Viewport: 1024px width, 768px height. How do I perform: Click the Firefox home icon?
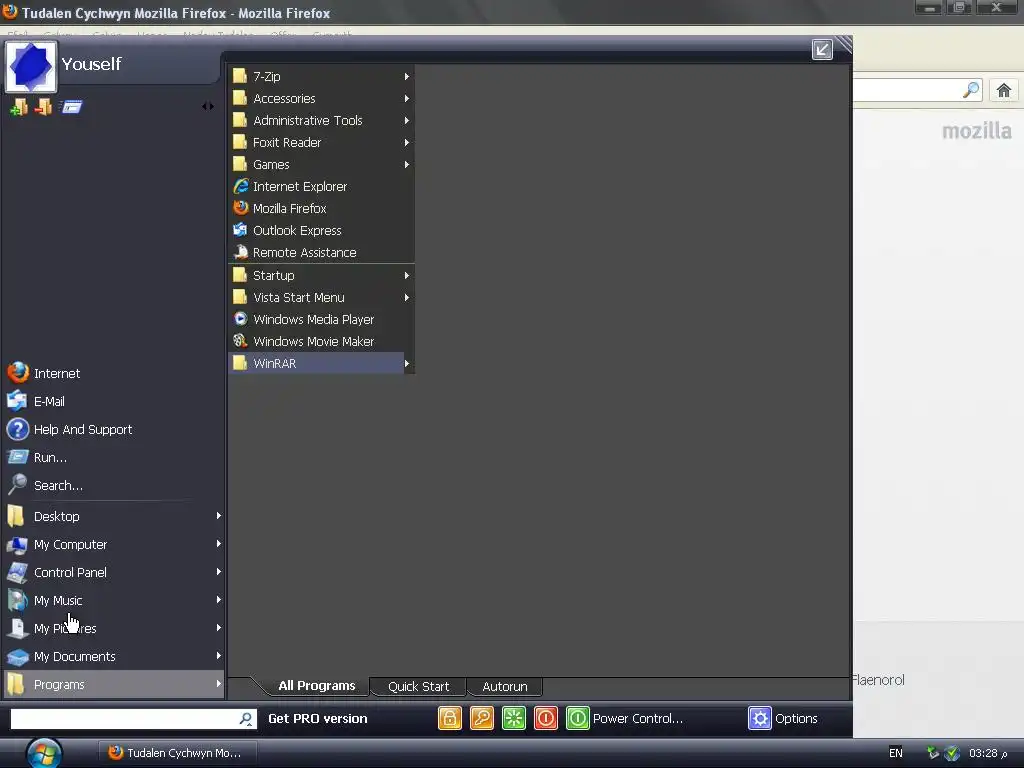(x=1004, y=90)
